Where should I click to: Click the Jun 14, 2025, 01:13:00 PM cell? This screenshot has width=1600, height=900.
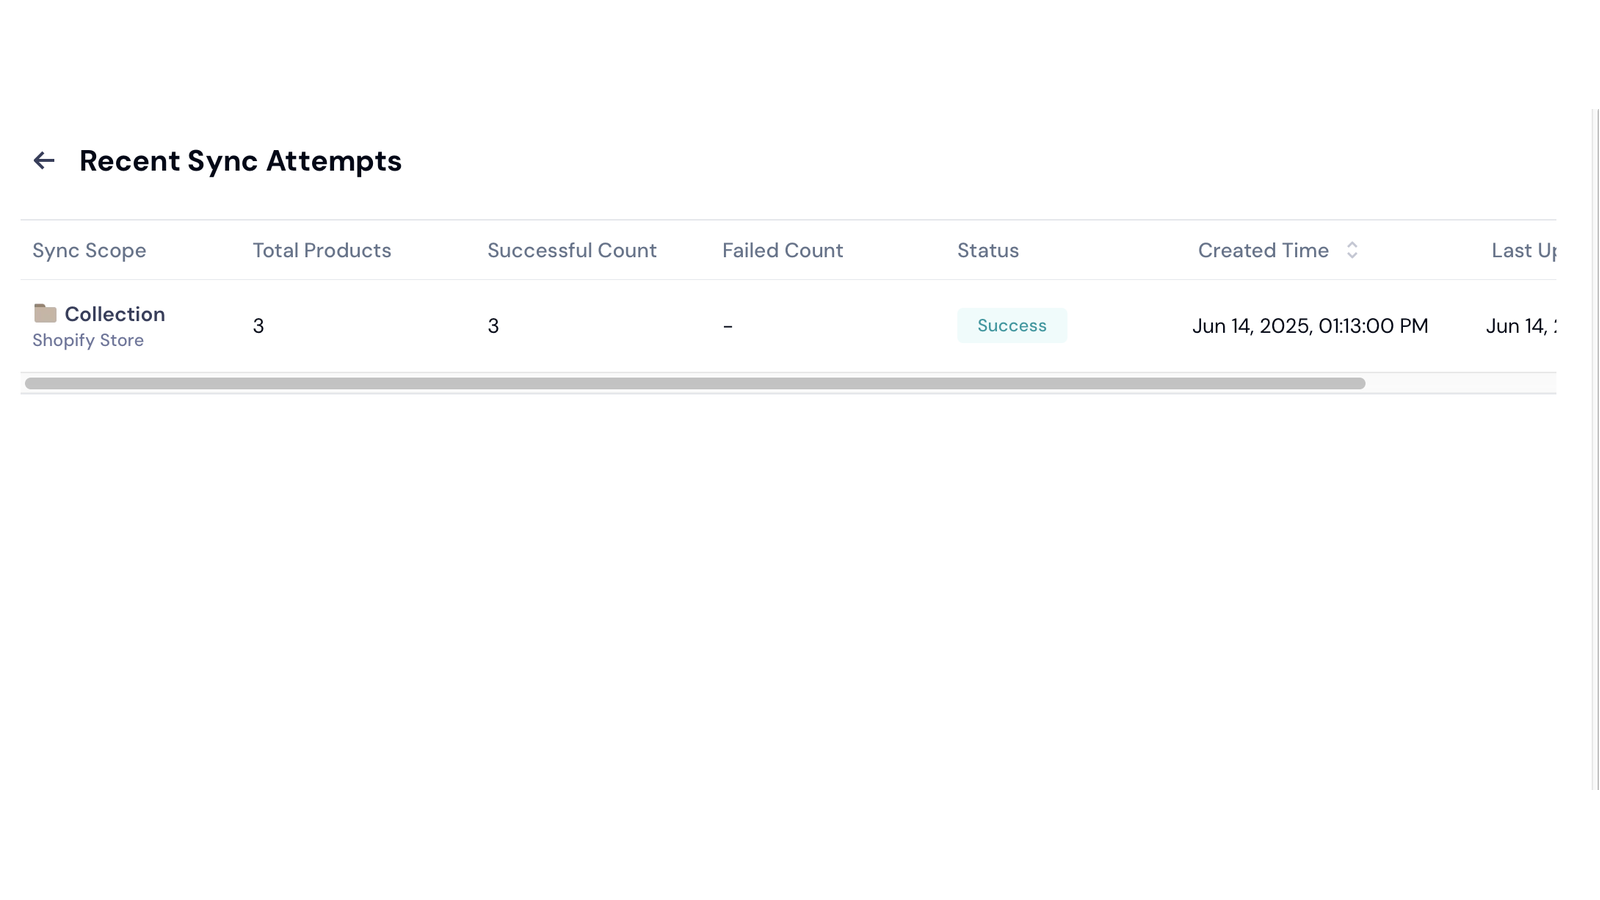click(x=1310, y=326)
